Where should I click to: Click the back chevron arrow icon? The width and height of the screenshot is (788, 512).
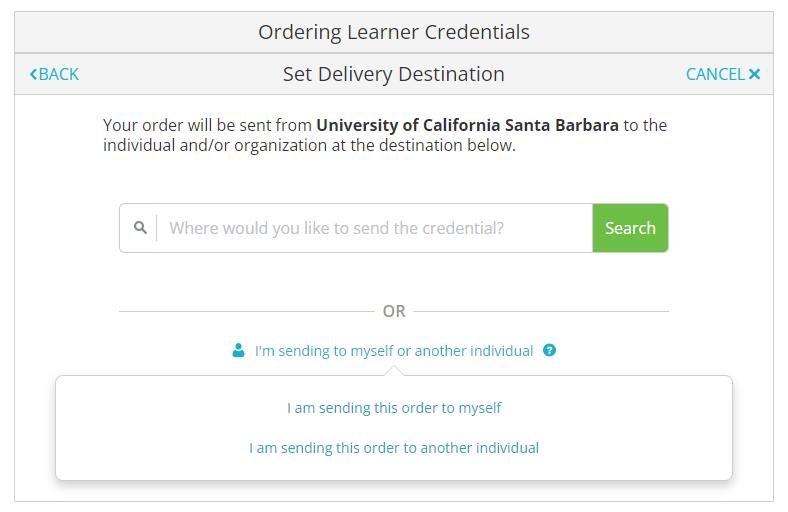tap(34, 74)
